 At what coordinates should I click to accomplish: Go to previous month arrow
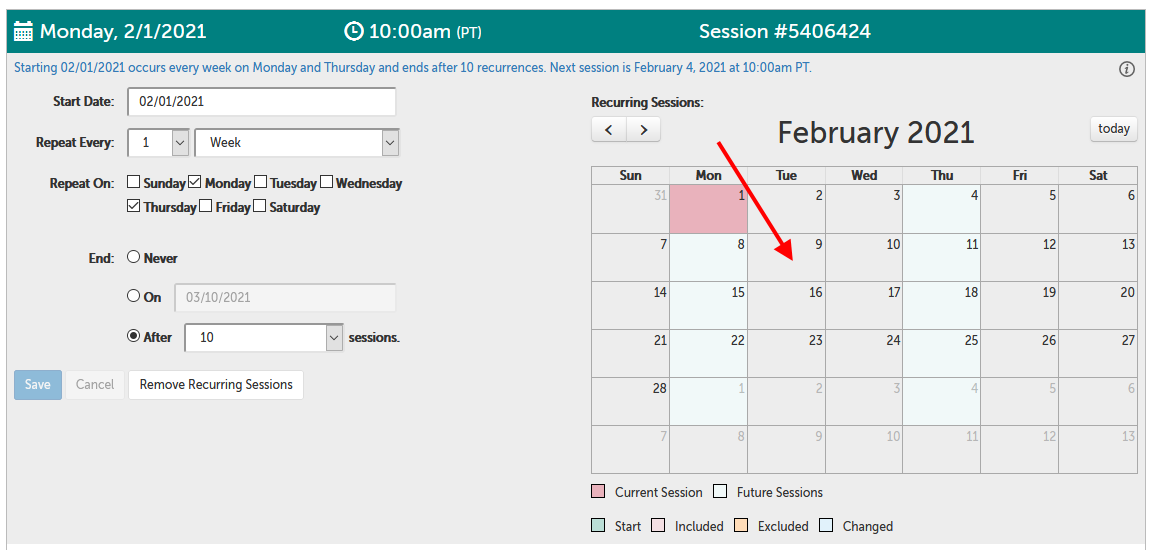(609, 129)
